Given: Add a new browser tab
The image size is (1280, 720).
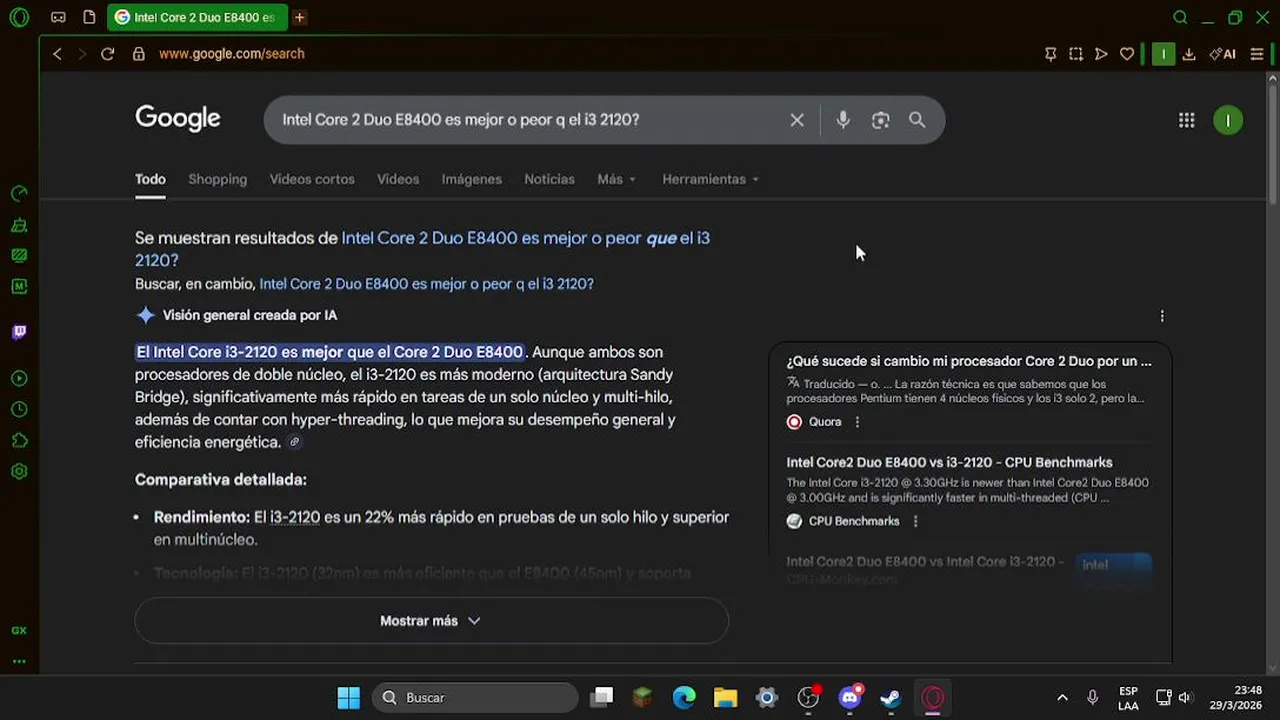Looking at the screenshot, I should pos(299,17).
